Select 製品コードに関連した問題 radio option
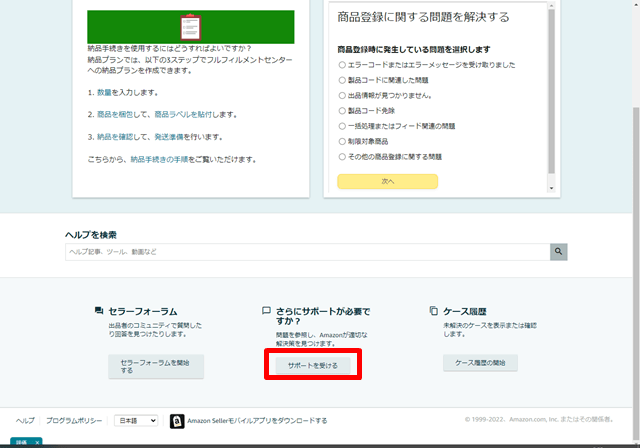 342,80
